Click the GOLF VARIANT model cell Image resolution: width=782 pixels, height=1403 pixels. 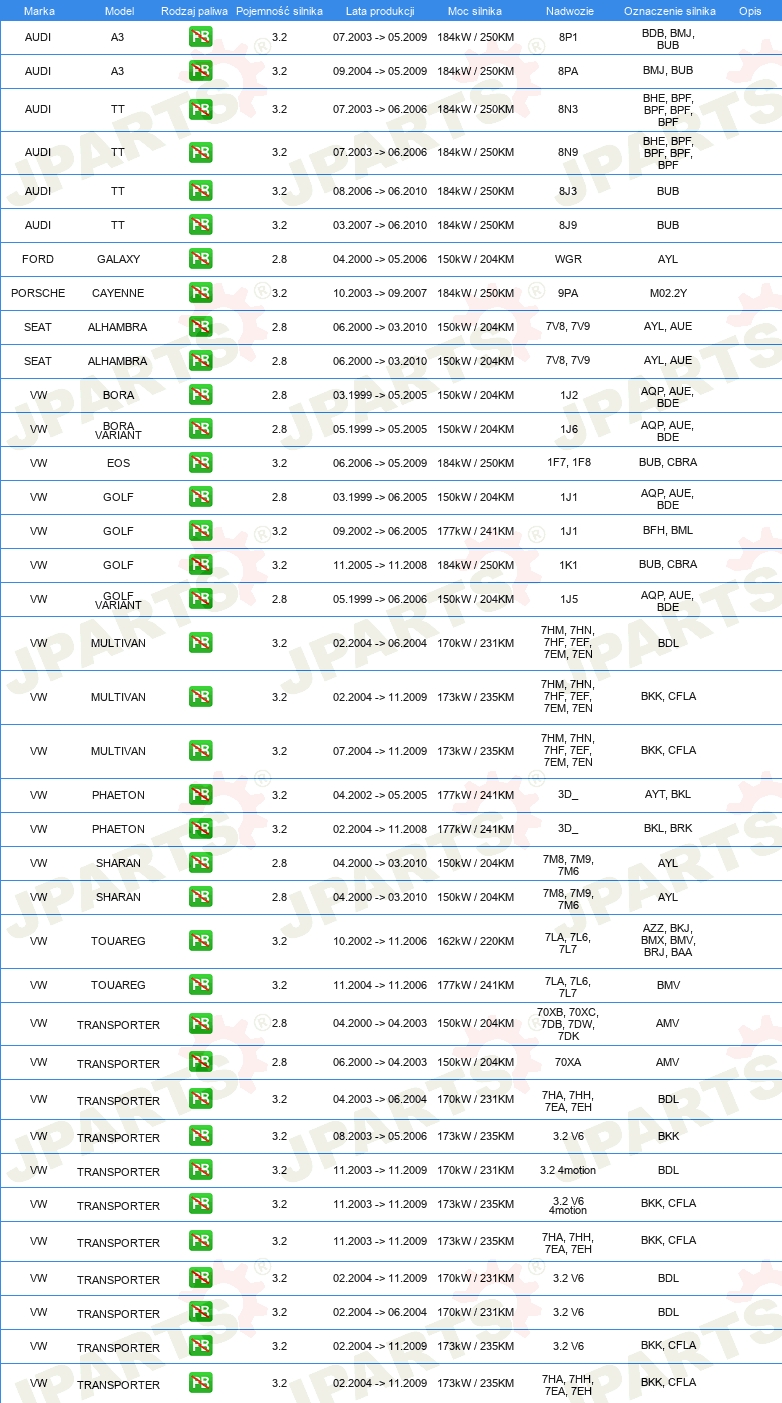[x=118, y=600]
